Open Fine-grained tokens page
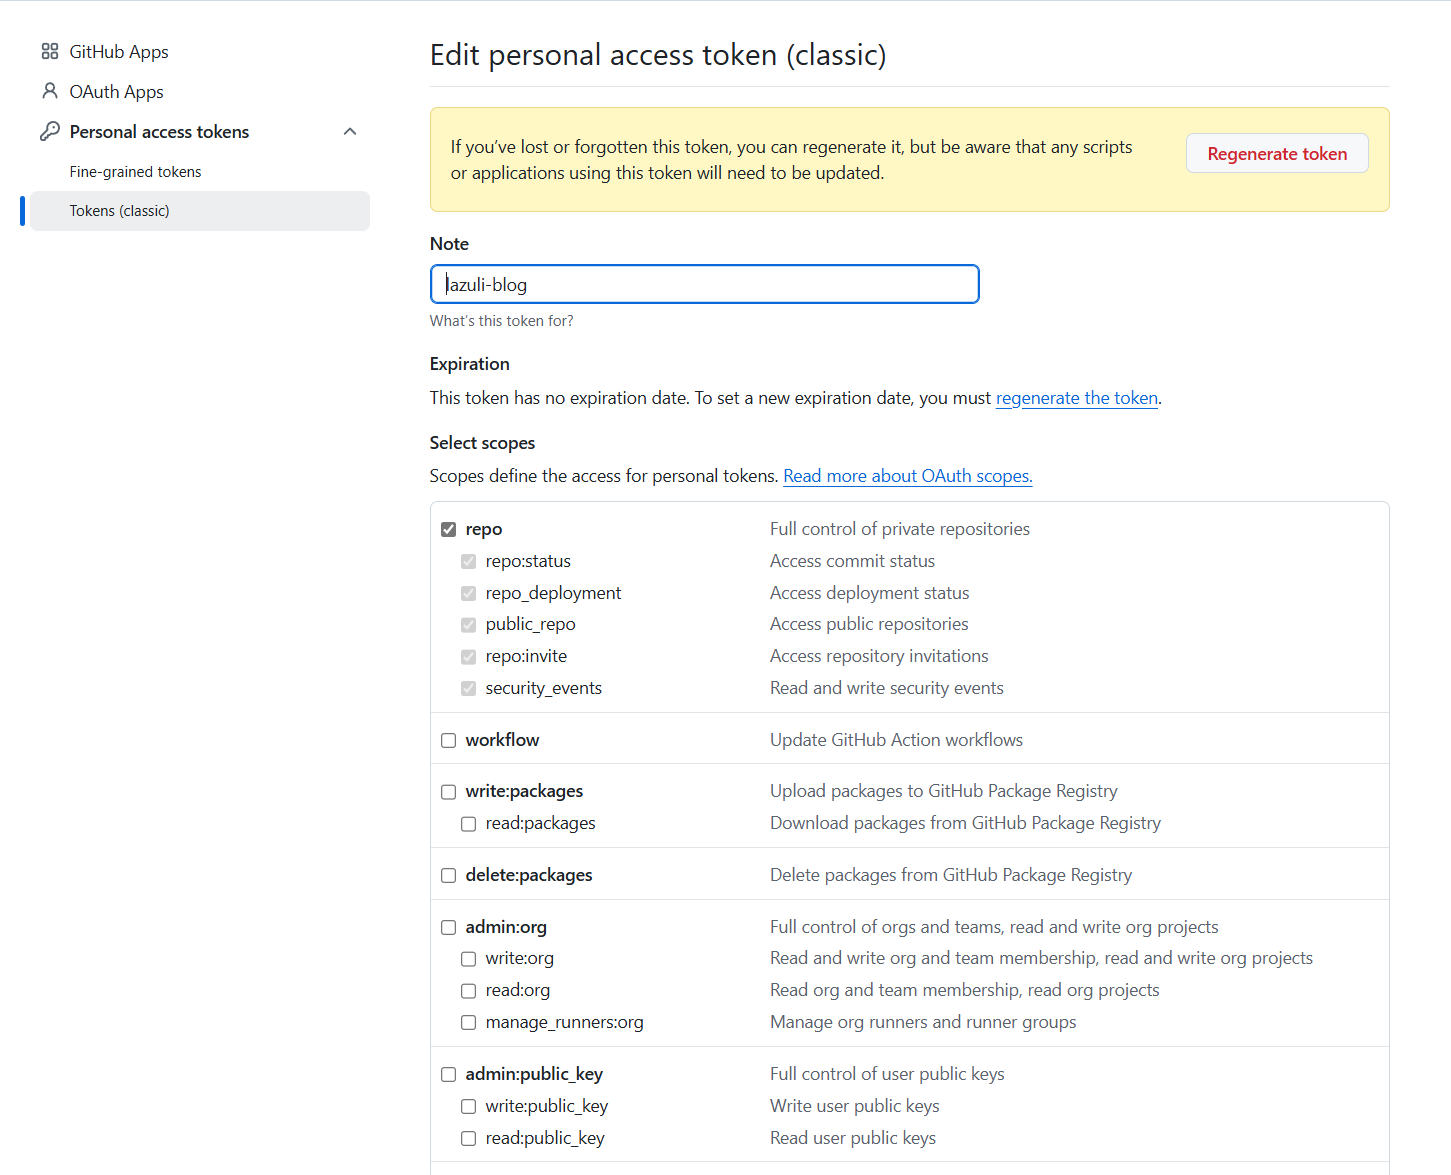Screen dimensions: 1451x1175 tap(135, 172)
